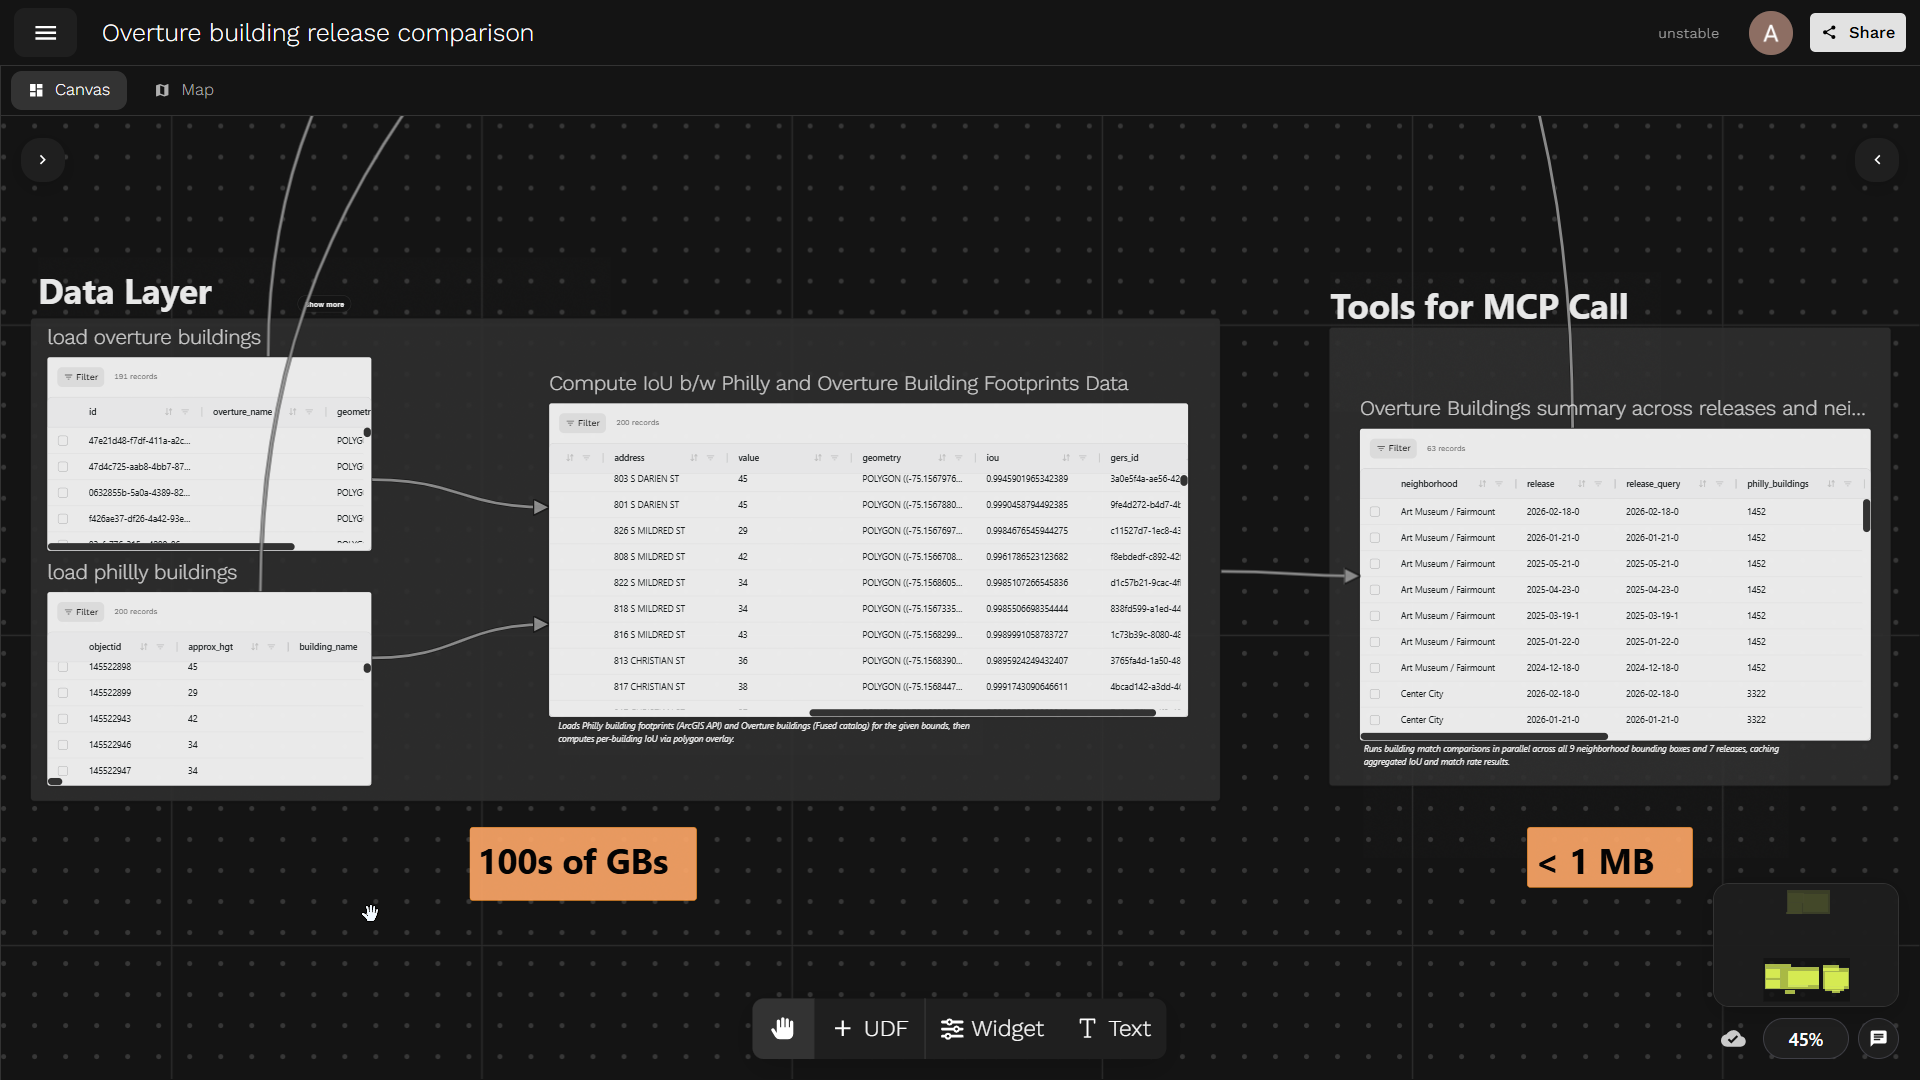Screen dimensions: 1920x1080
Task: Tick the Center City 2026-02-18-0 row checkbox
Action: pos(1375,694)
